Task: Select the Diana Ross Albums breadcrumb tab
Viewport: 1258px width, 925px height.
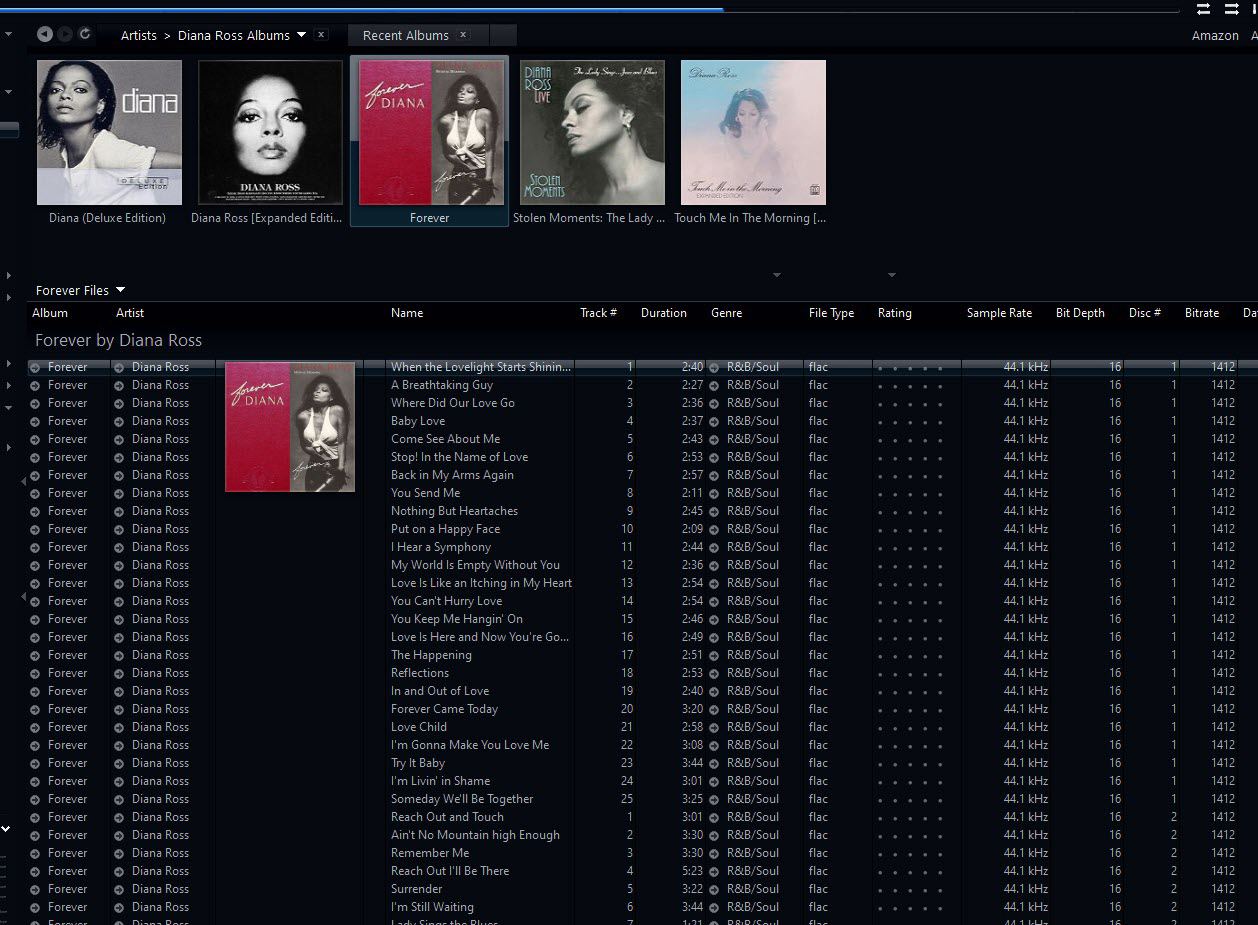Action: point(234,35)
